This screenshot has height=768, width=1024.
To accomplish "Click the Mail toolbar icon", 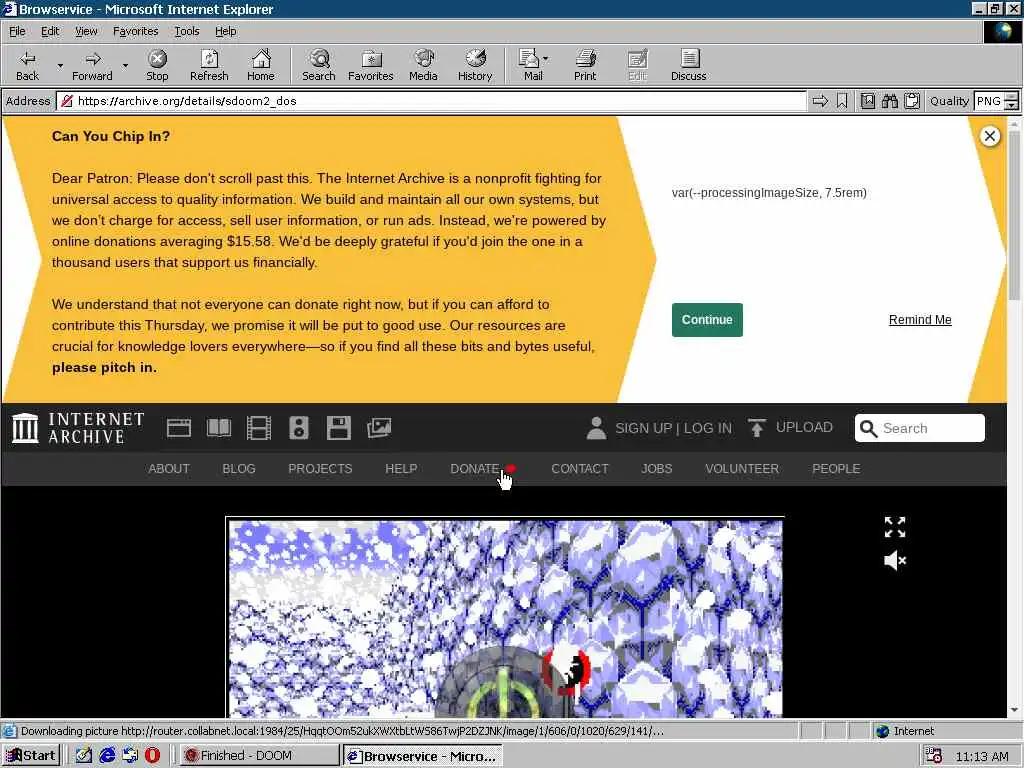I will click(530, 65).
